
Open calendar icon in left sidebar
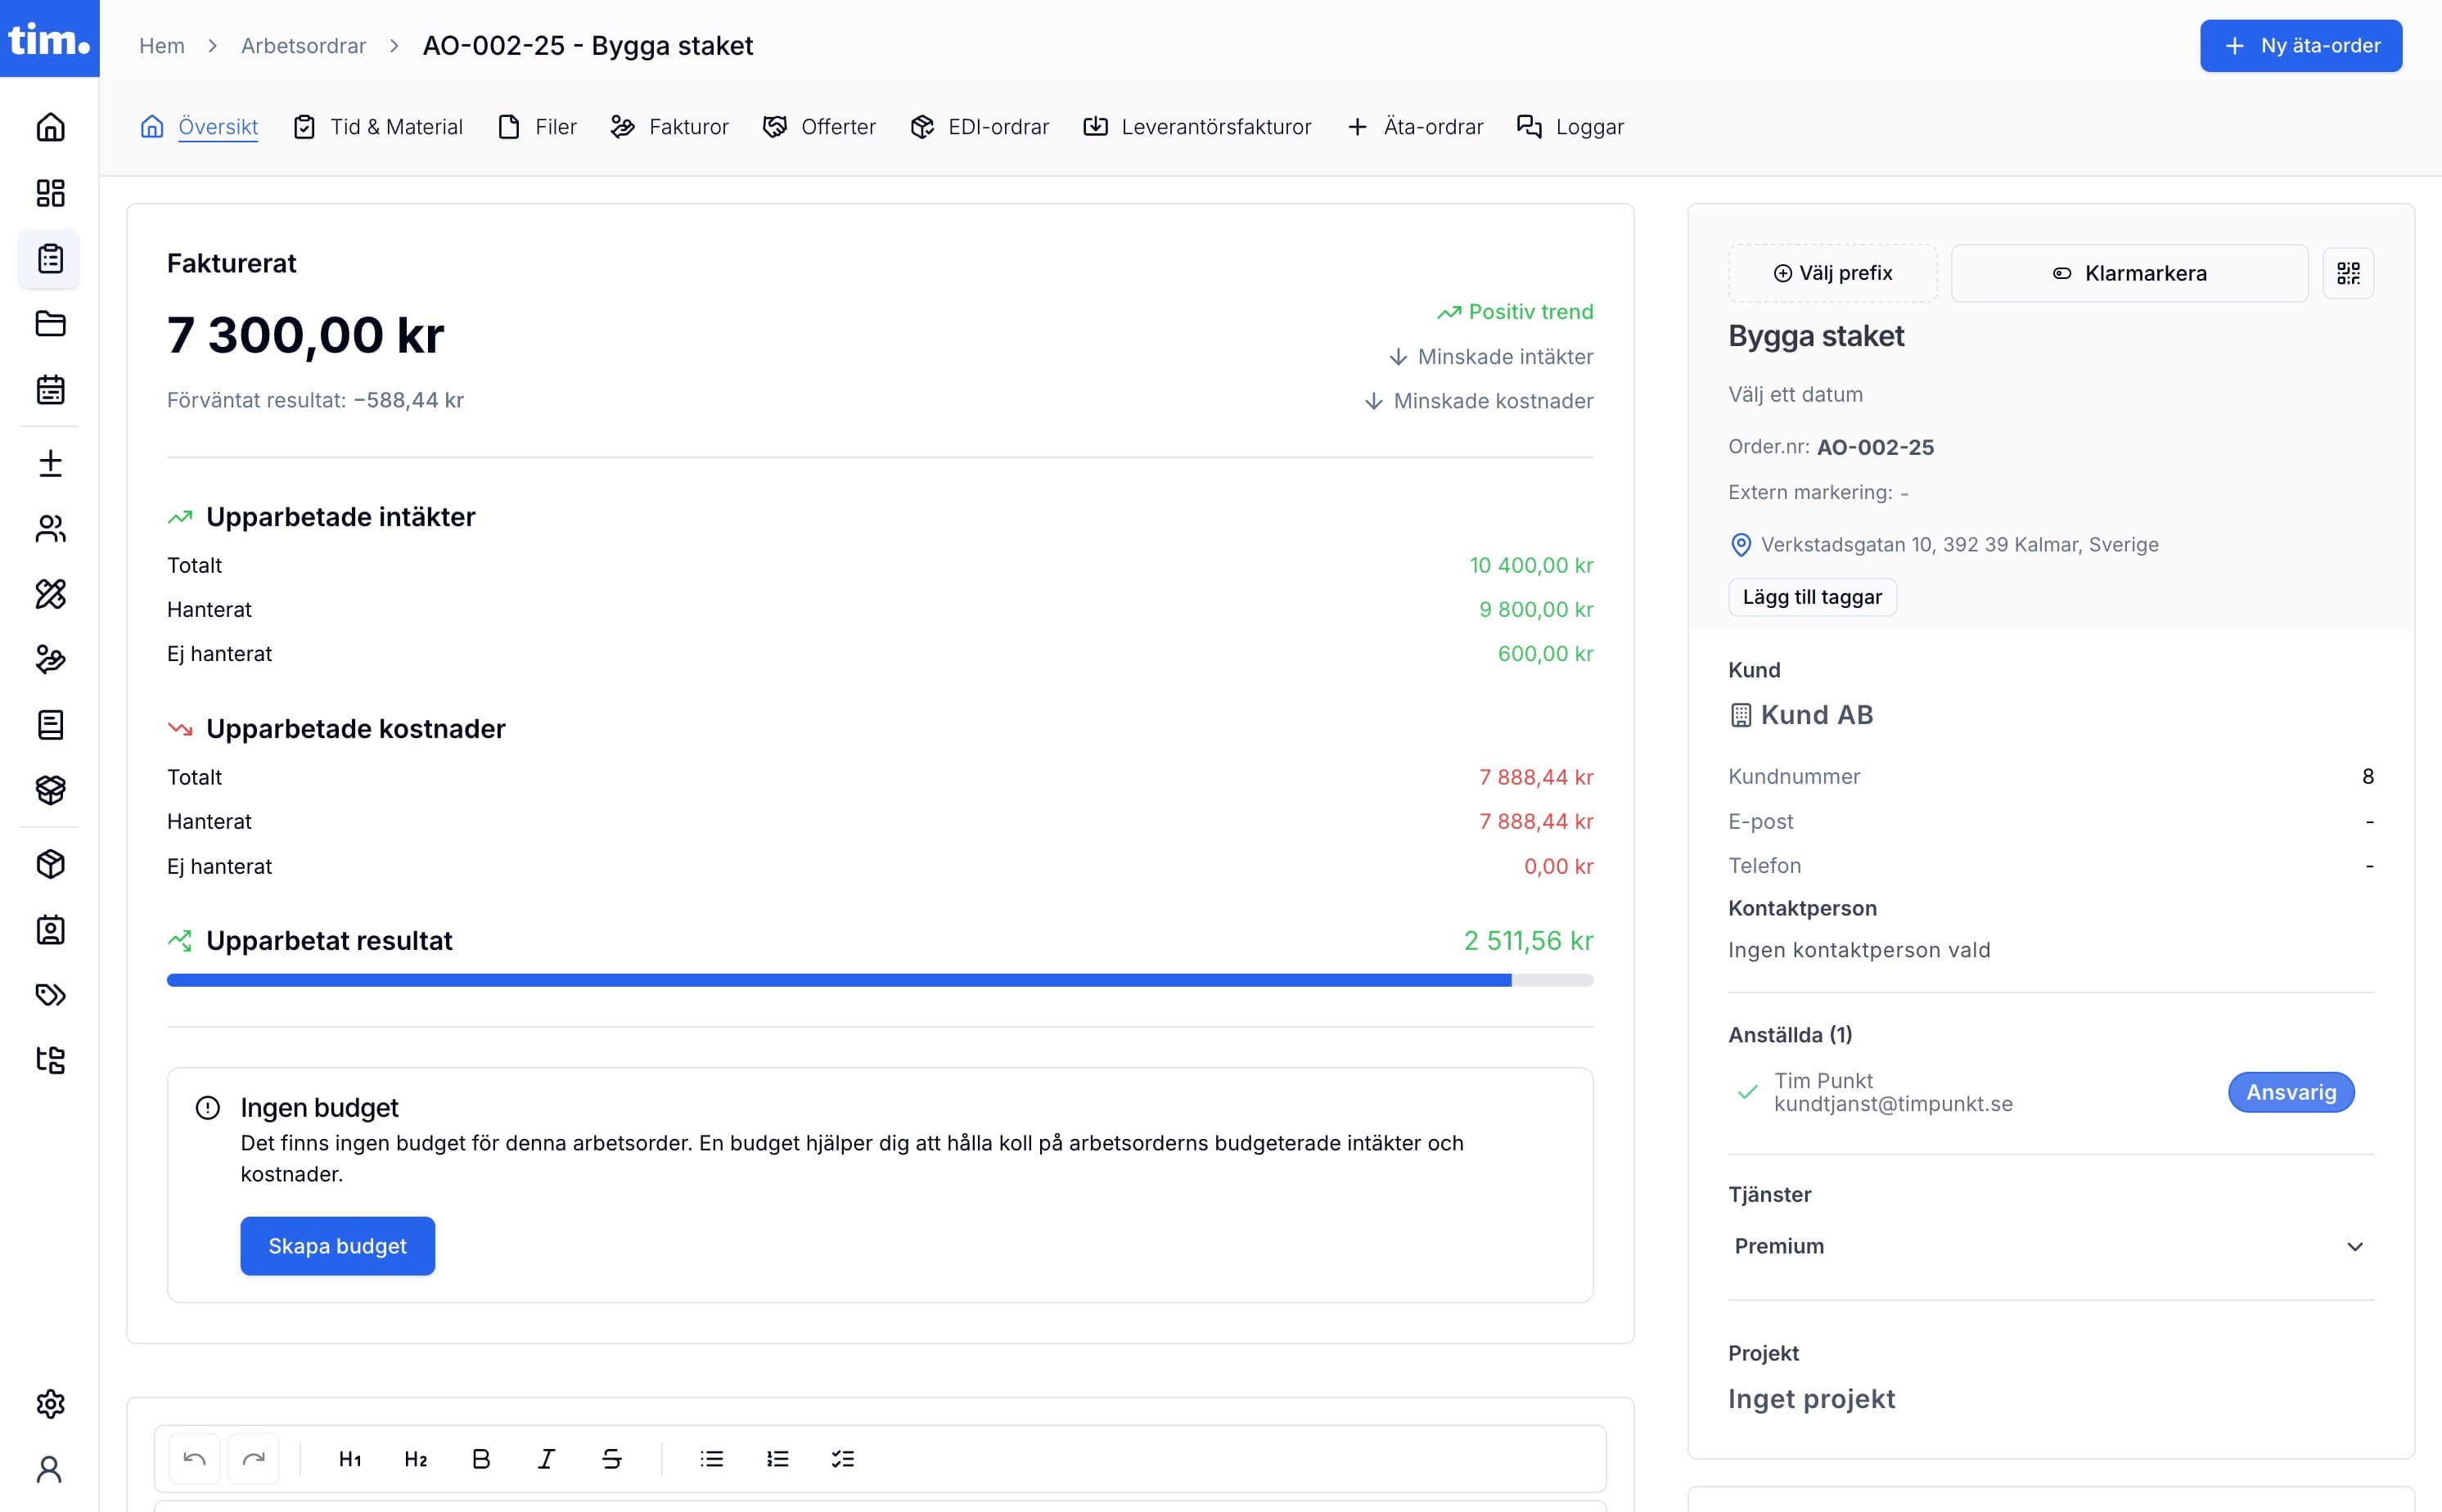[x=50, y=390]
